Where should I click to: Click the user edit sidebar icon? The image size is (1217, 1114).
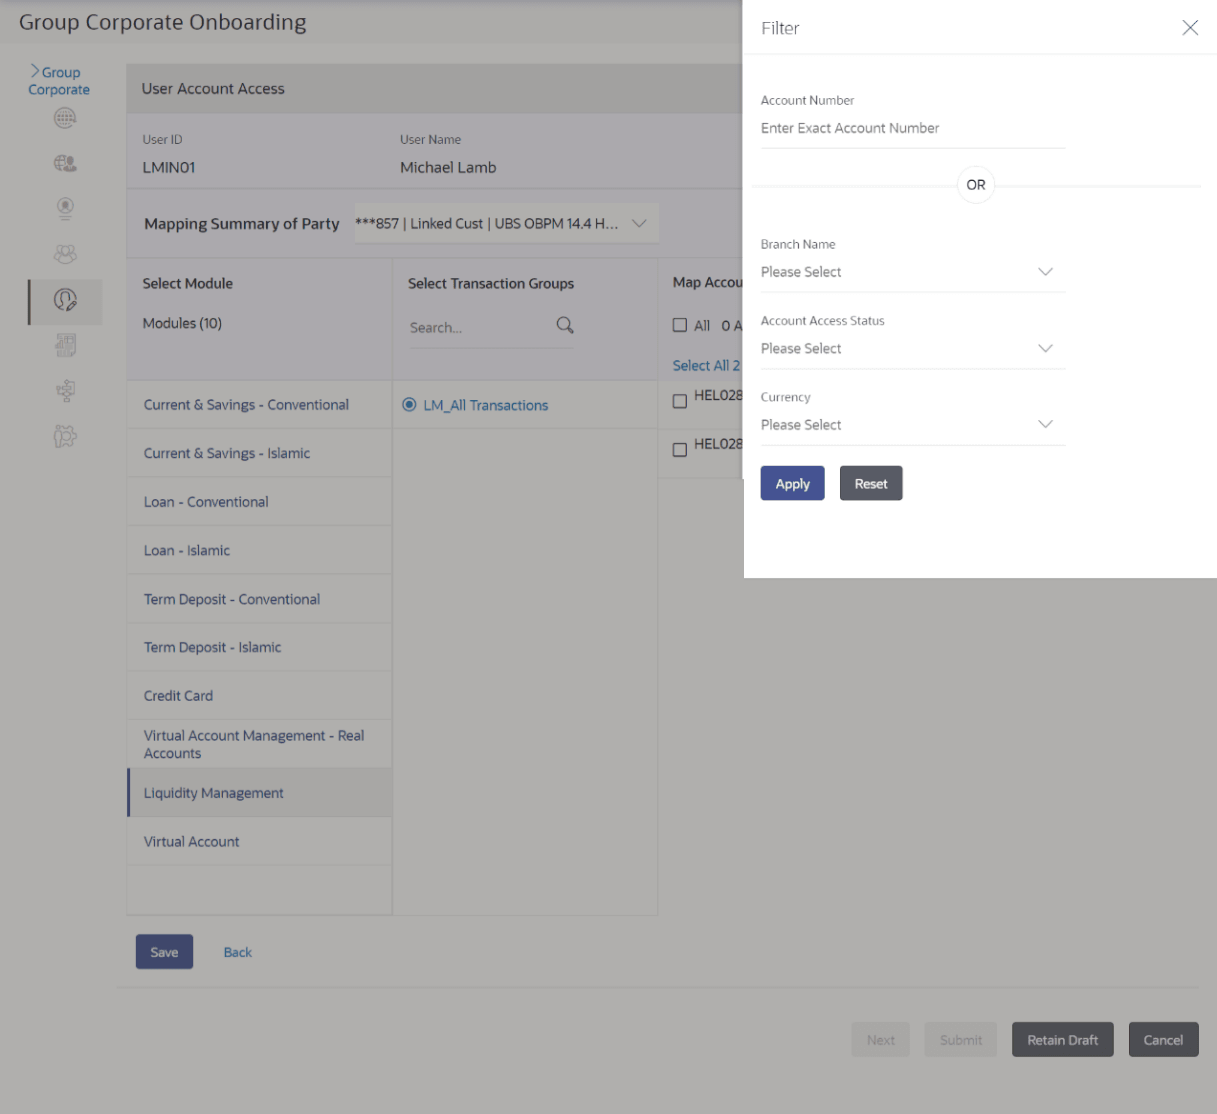point(65,300)
